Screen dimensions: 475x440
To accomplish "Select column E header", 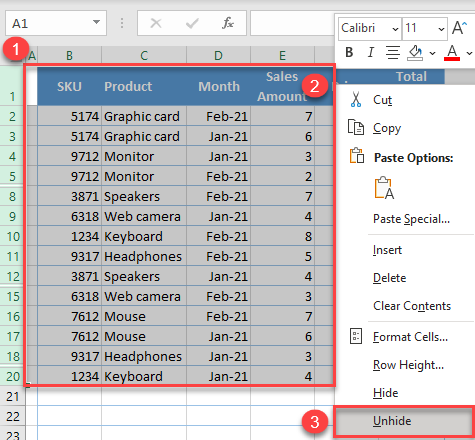I will click(x=282, y=55).
